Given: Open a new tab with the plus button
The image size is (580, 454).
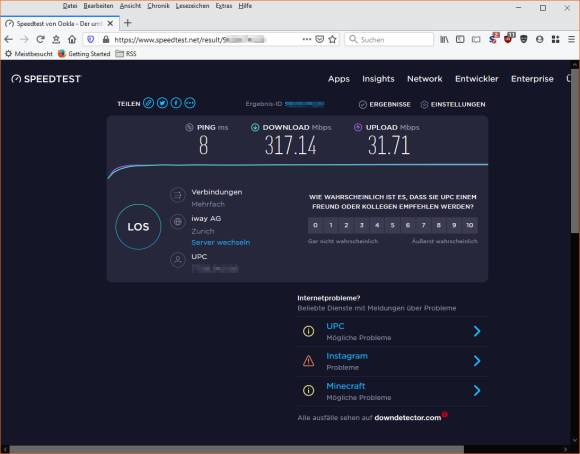Looking at the screenshot, I should (x=128, y=23).
